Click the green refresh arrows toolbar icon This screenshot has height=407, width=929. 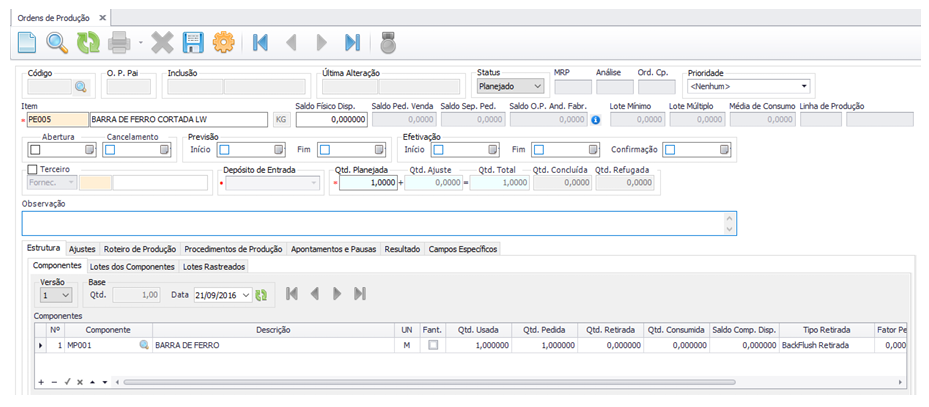(89, 43)
